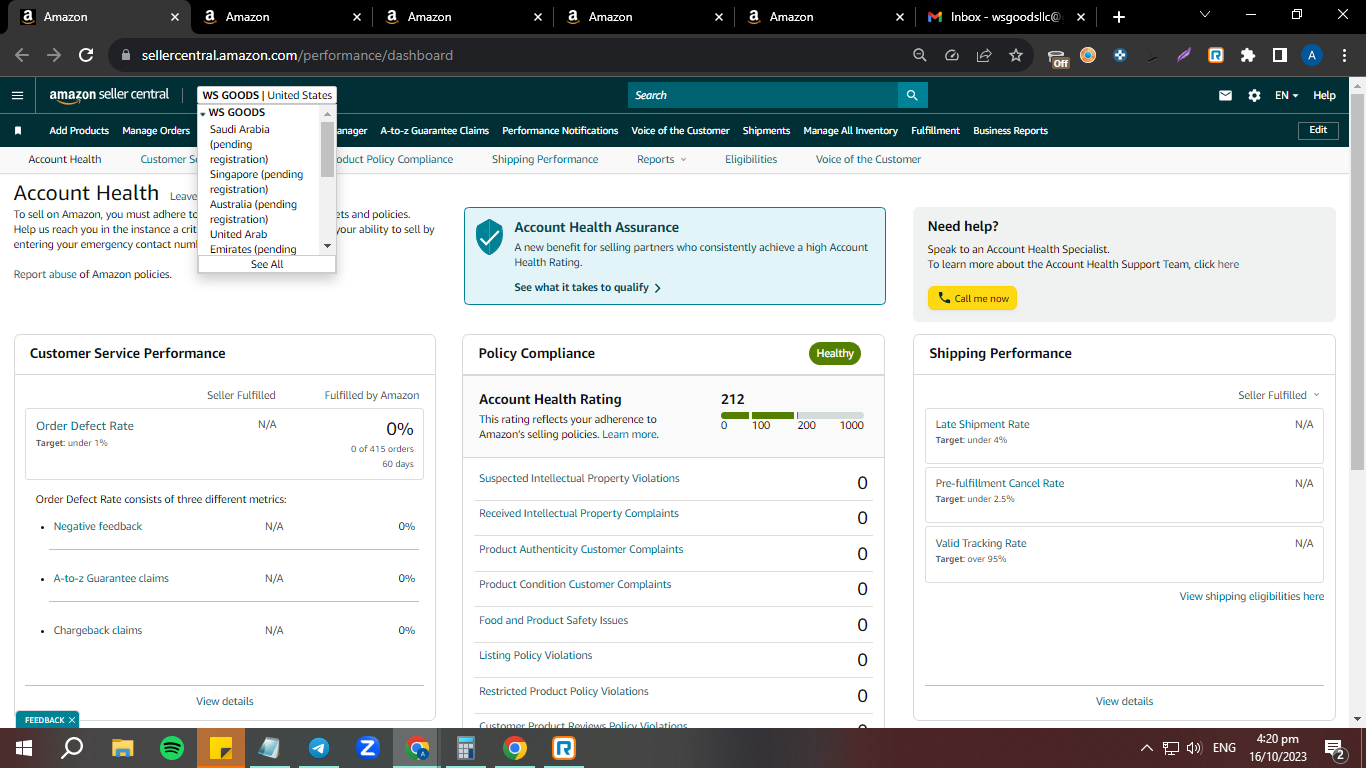Click the bookmark flag icon in nav bar
Image resolution: width=1366 pixels, height=768 pixels.
pyautogui.click(x=18, y=131)
